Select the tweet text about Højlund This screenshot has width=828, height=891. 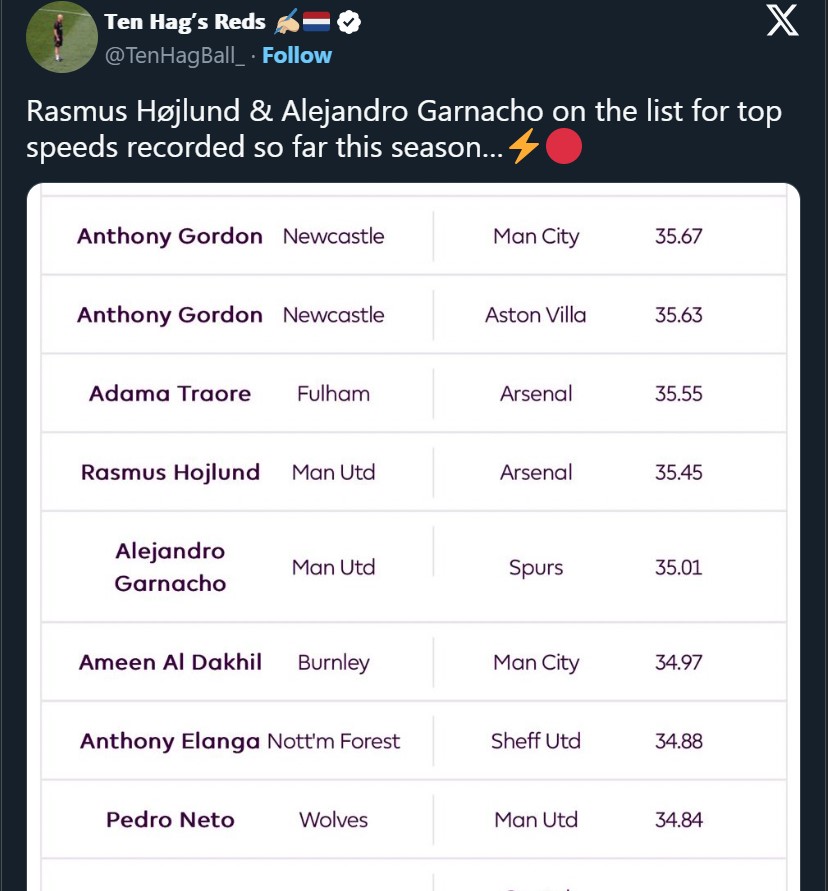click(x=404, y=128)
